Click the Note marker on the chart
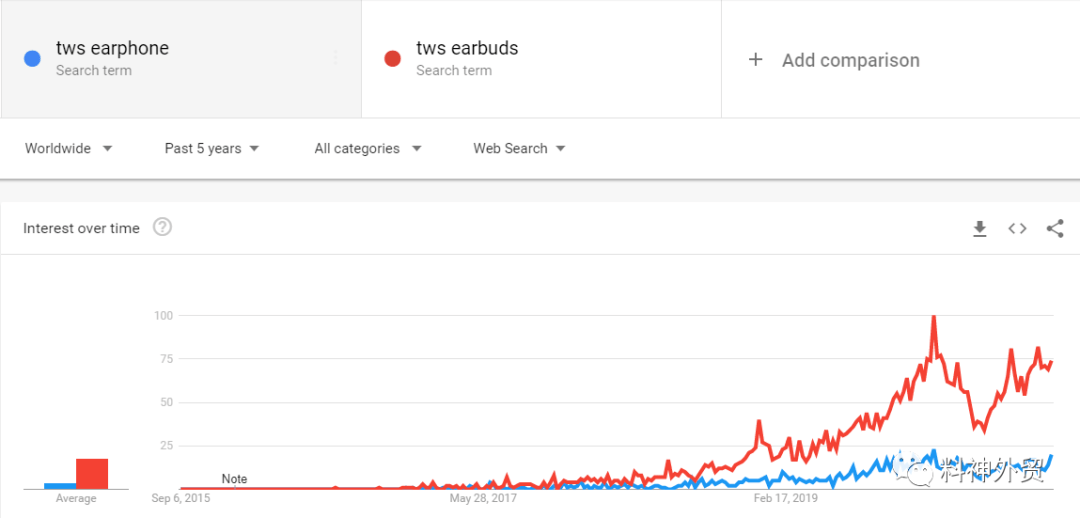Image resolution: width=1080 pixels, height=518 pixels. (234, 479)
